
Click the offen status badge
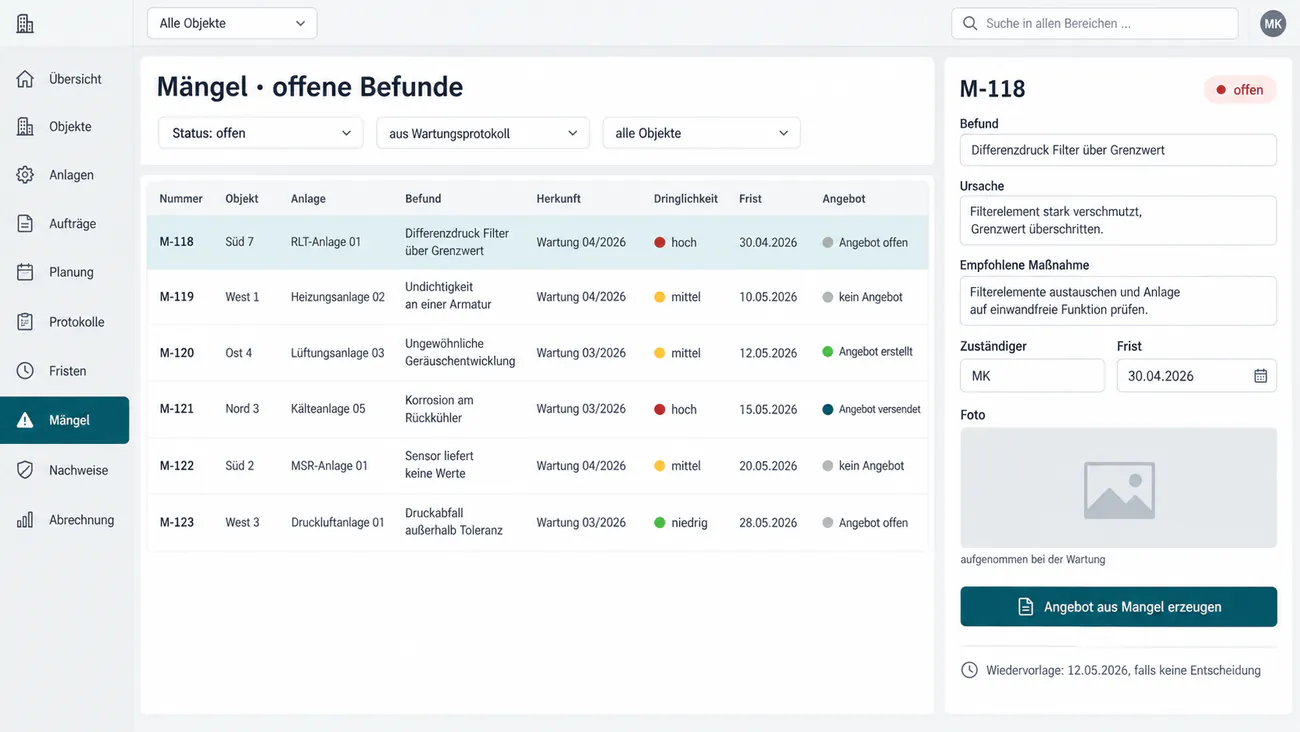click(x=1240, y=90)
